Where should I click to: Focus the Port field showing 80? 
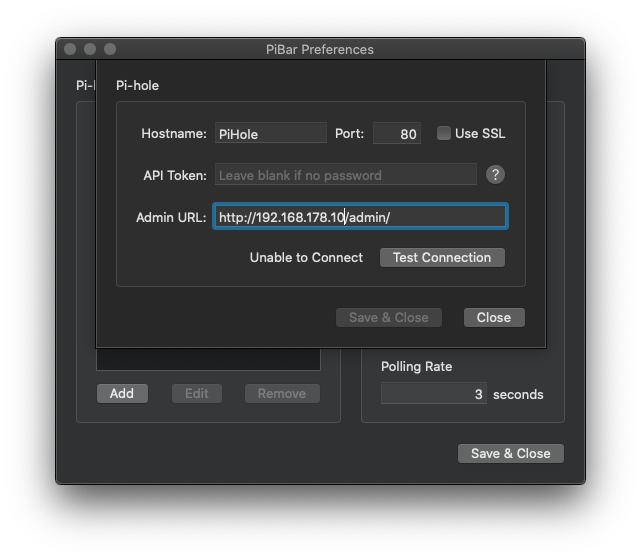tap(397, 133)
